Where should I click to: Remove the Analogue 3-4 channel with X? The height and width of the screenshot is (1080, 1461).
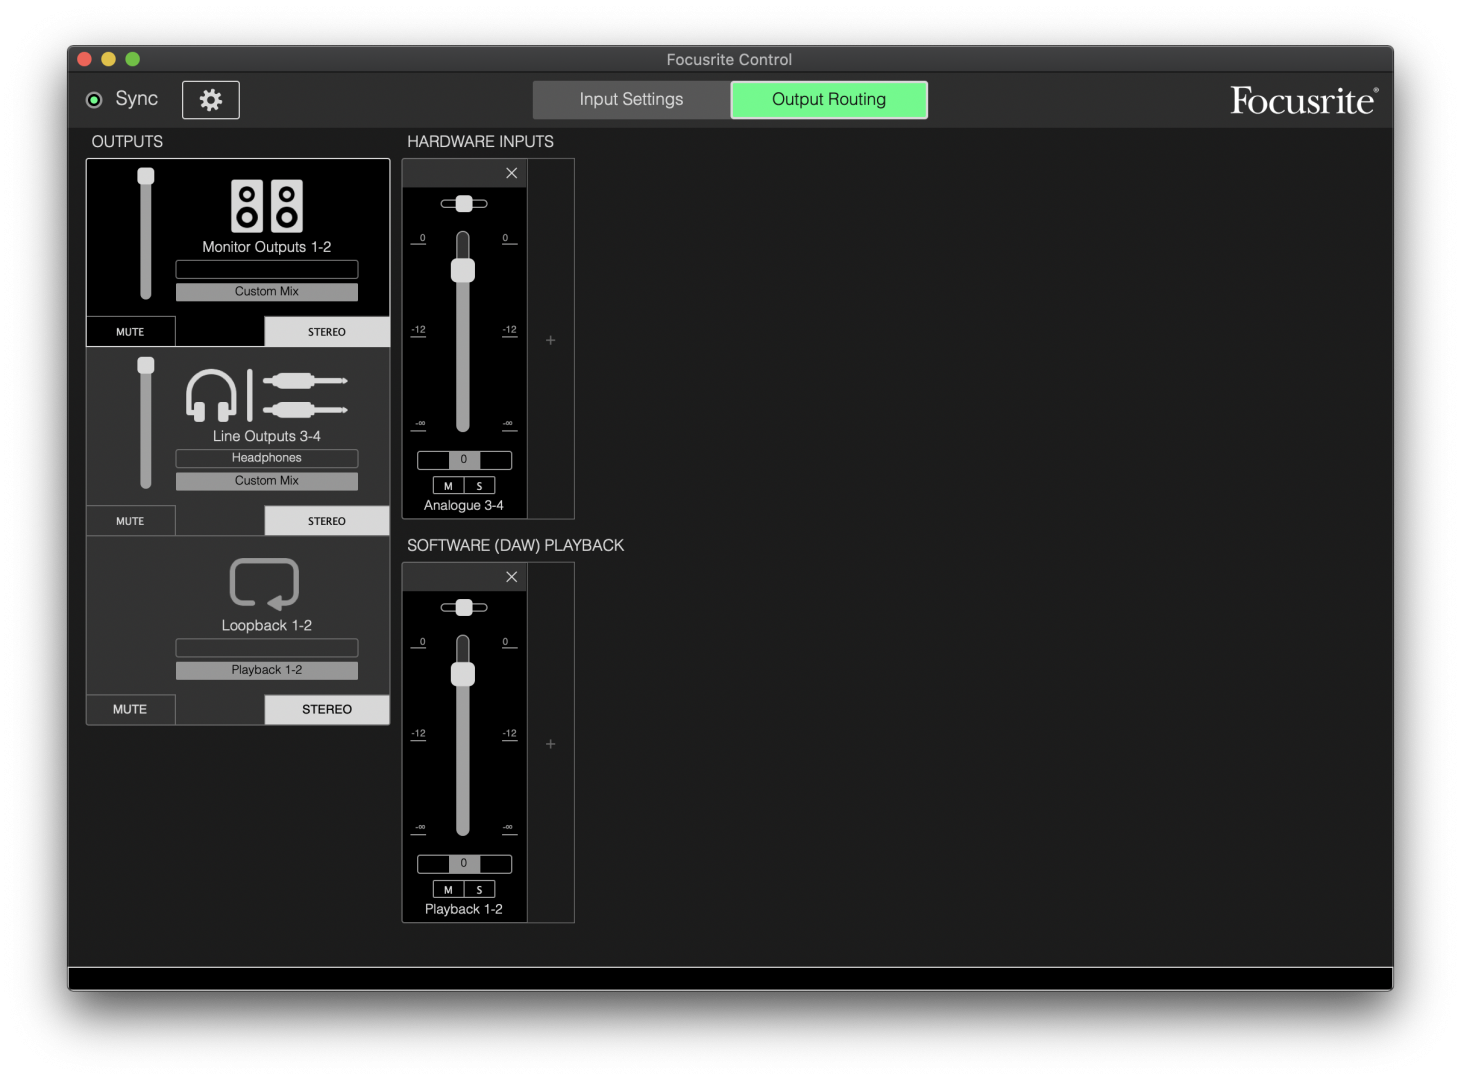click(x=511, y=173)
